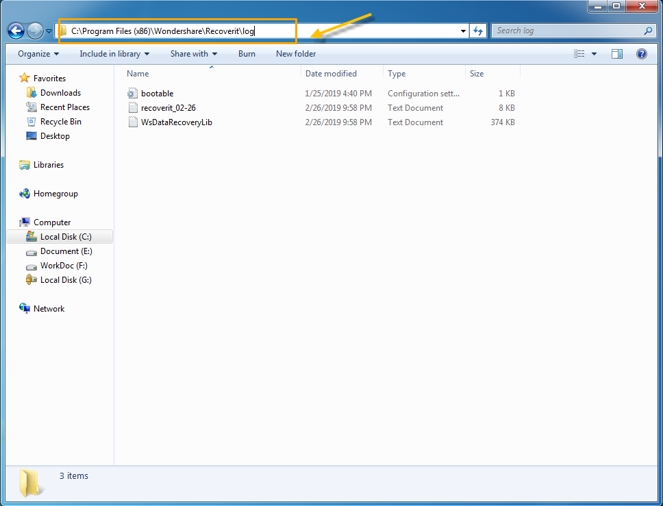Open Libraries in the navigation pane
The height and width of the screenshot is (506, 663).
(x=48, y=164)
